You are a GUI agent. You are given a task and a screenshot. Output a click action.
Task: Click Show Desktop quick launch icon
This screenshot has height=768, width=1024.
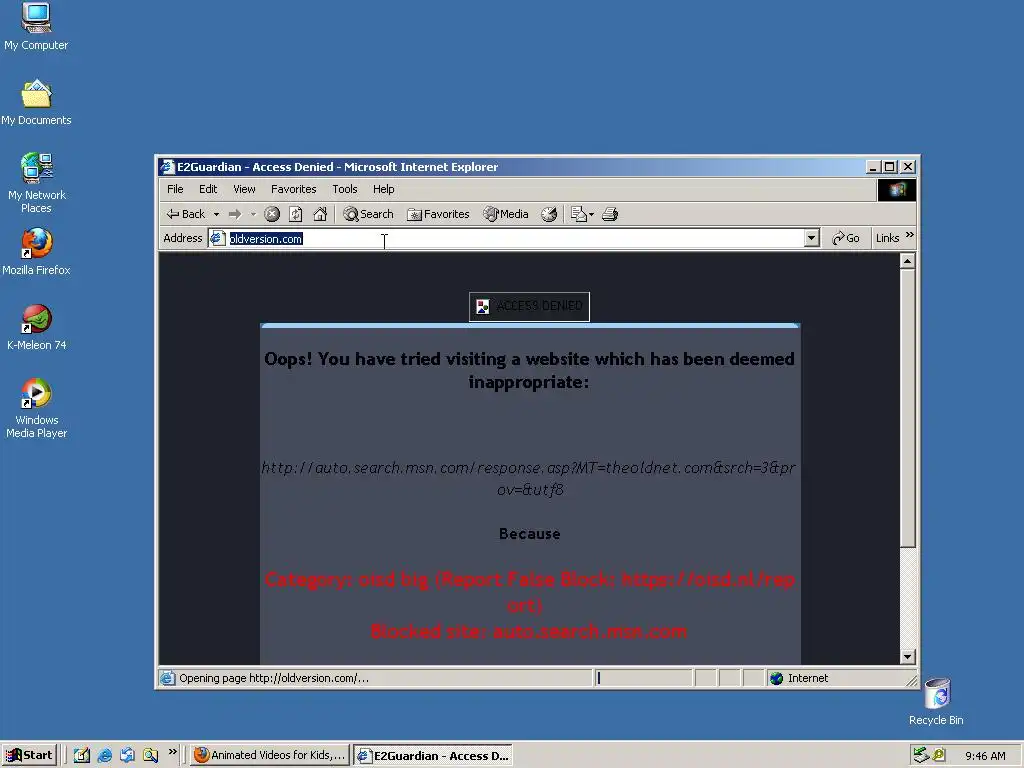(x=82, y=755)
